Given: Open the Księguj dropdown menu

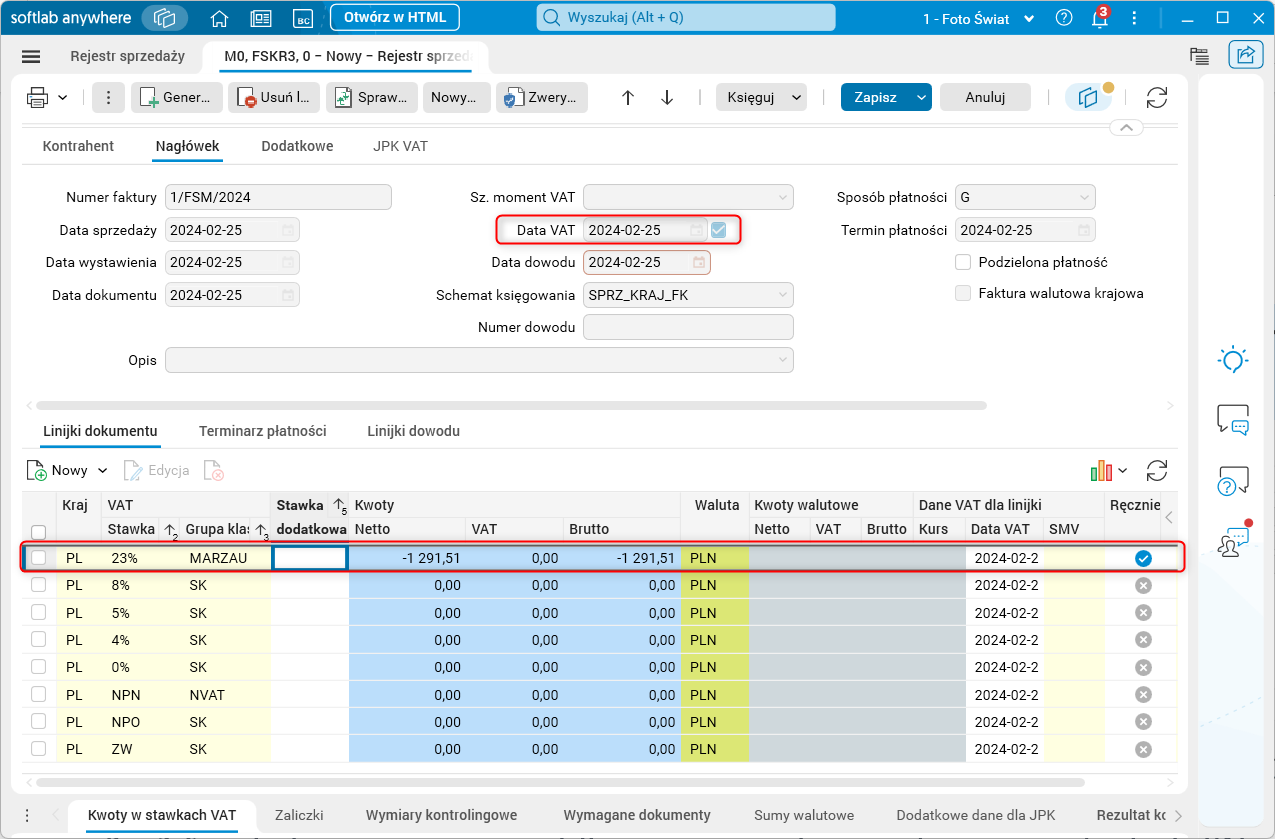Looking at the screenshot, I should click(x=797, y=97).
